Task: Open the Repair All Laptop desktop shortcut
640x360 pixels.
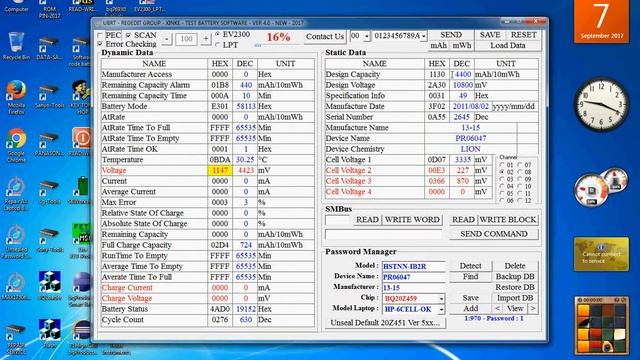Action: pos(16,193)
